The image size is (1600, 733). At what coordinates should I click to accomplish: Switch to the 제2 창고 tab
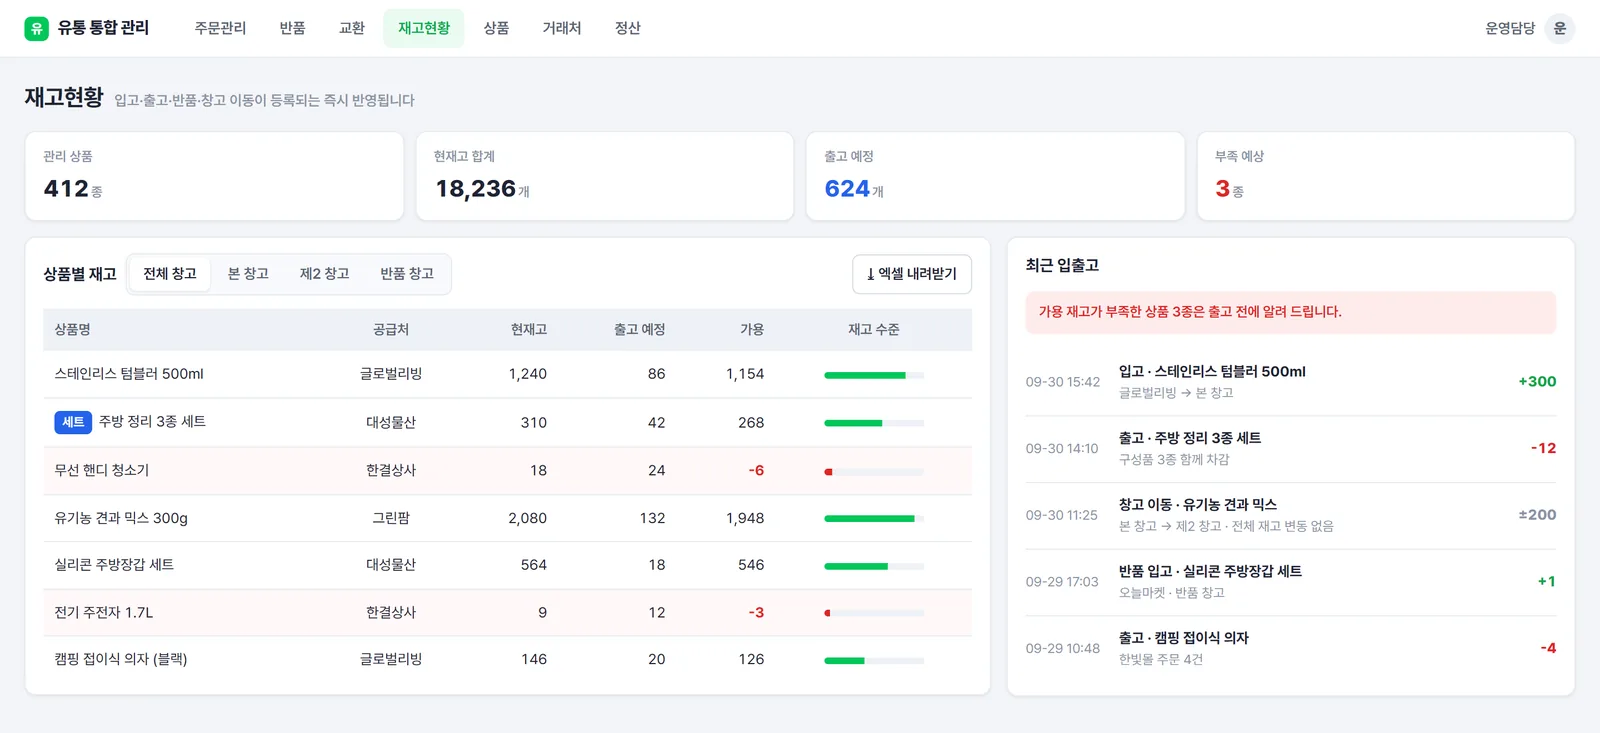click(x=325, y=274)
